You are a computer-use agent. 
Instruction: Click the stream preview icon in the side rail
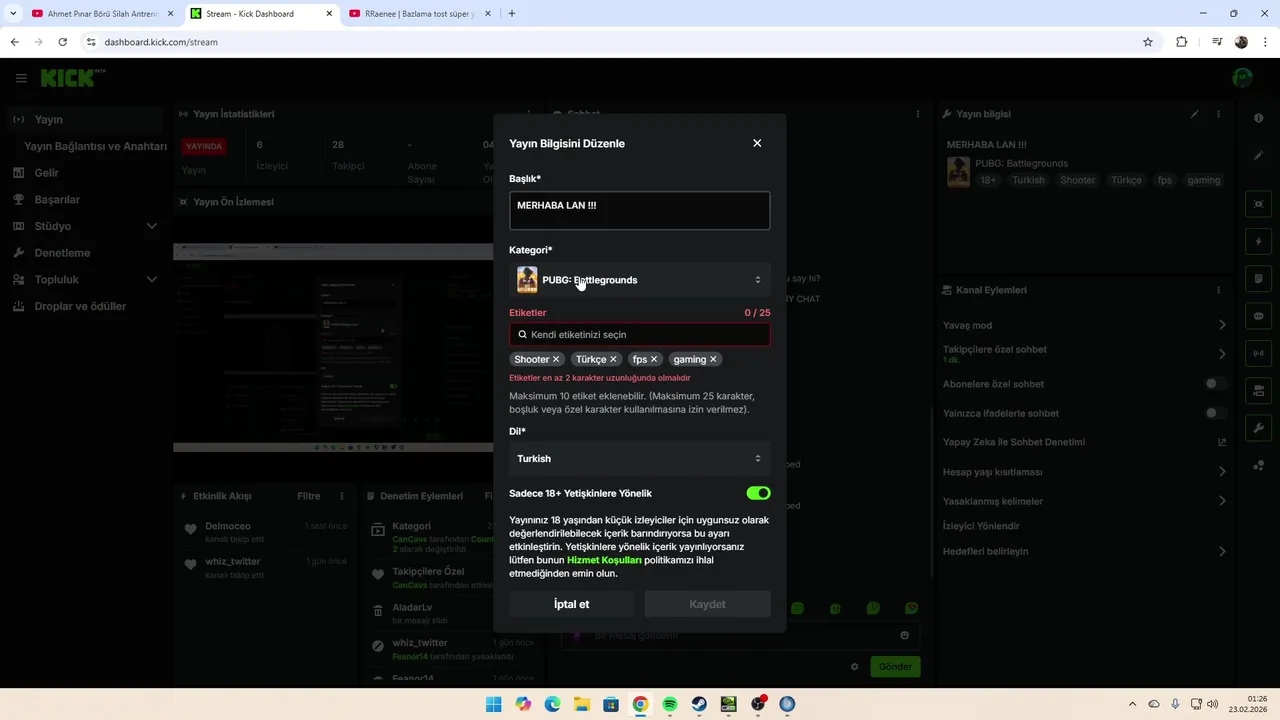[1258, 204]
